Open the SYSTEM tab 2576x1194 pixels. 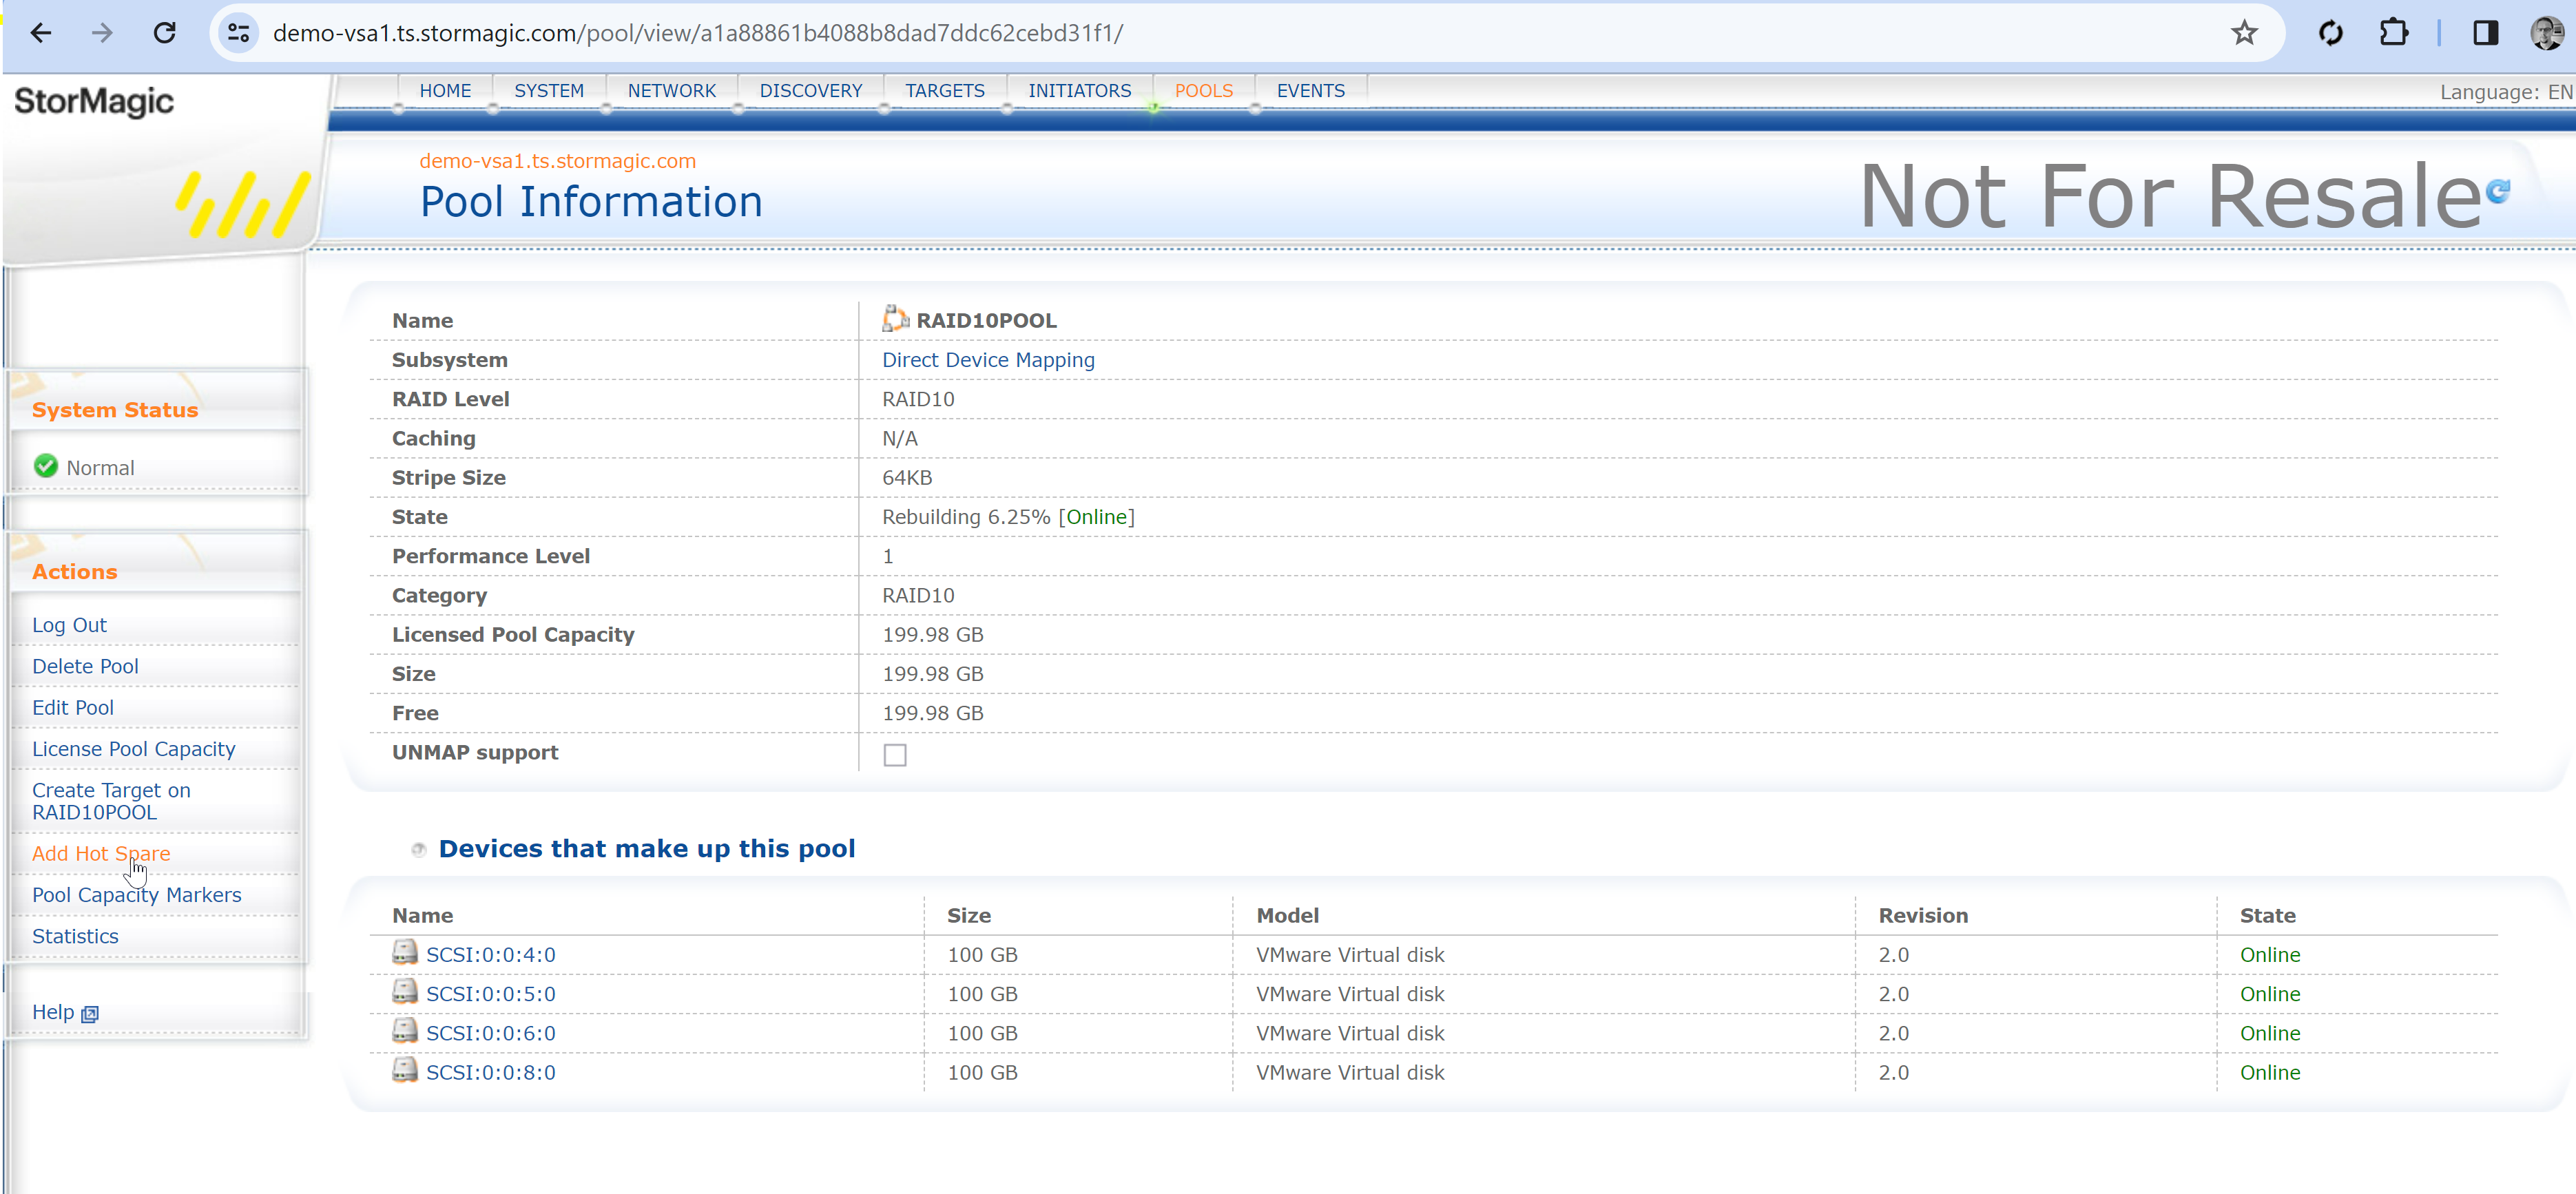[549, 91]
